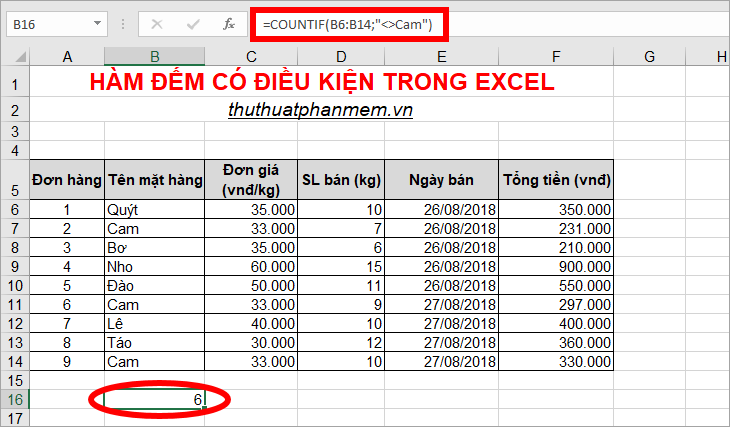Select the 27/08/2018 date in row 14
The image size is (730, 427).
[441, 361]
